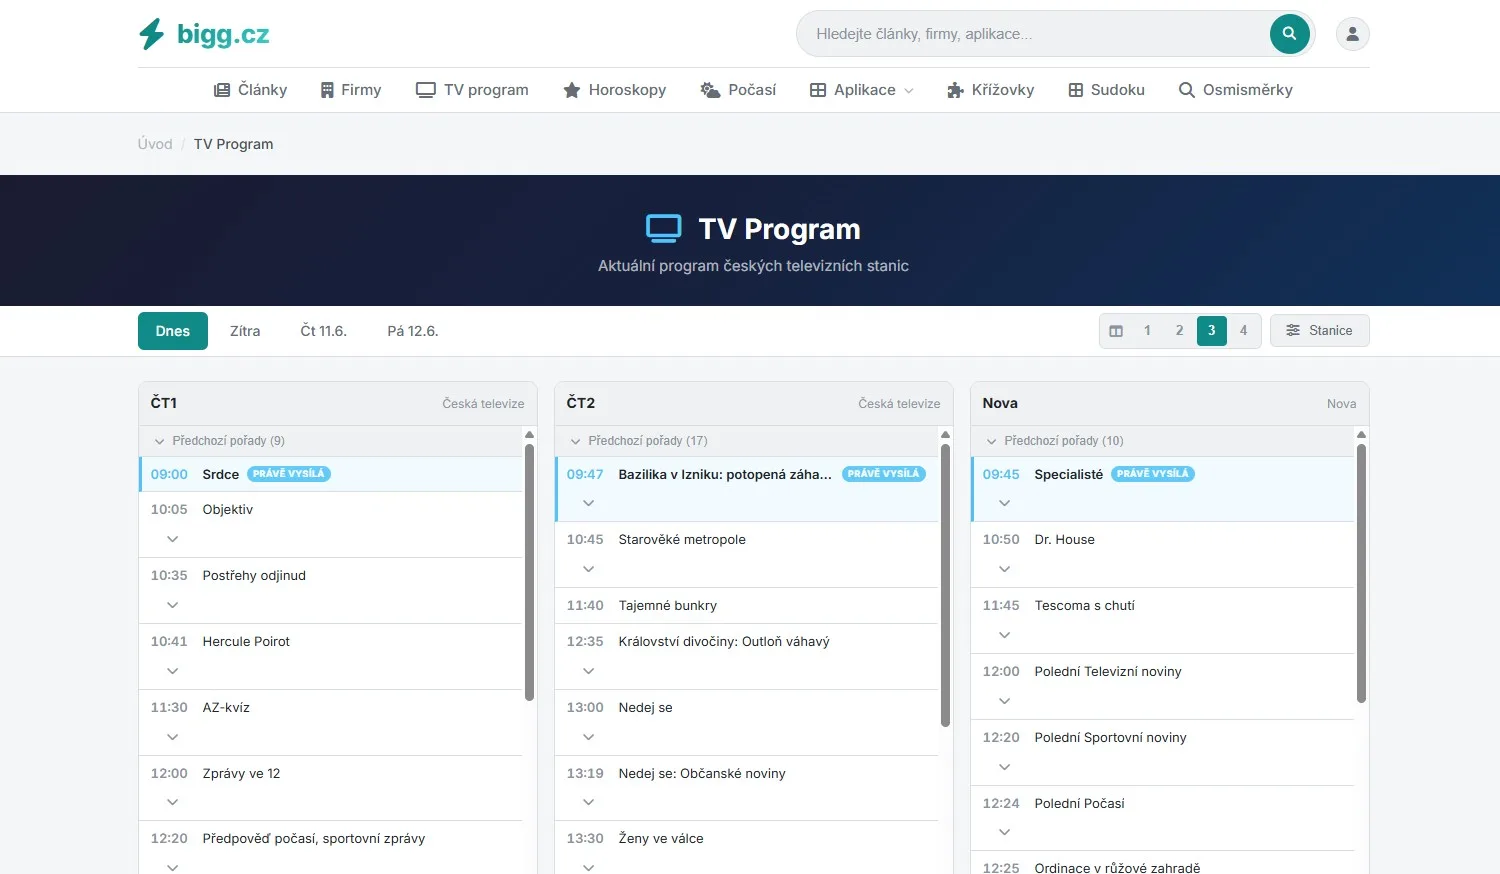Expand Předchozí pořady (17) in ČT2
Viewport: 1500px width, 874px height.
coord(747,441)
